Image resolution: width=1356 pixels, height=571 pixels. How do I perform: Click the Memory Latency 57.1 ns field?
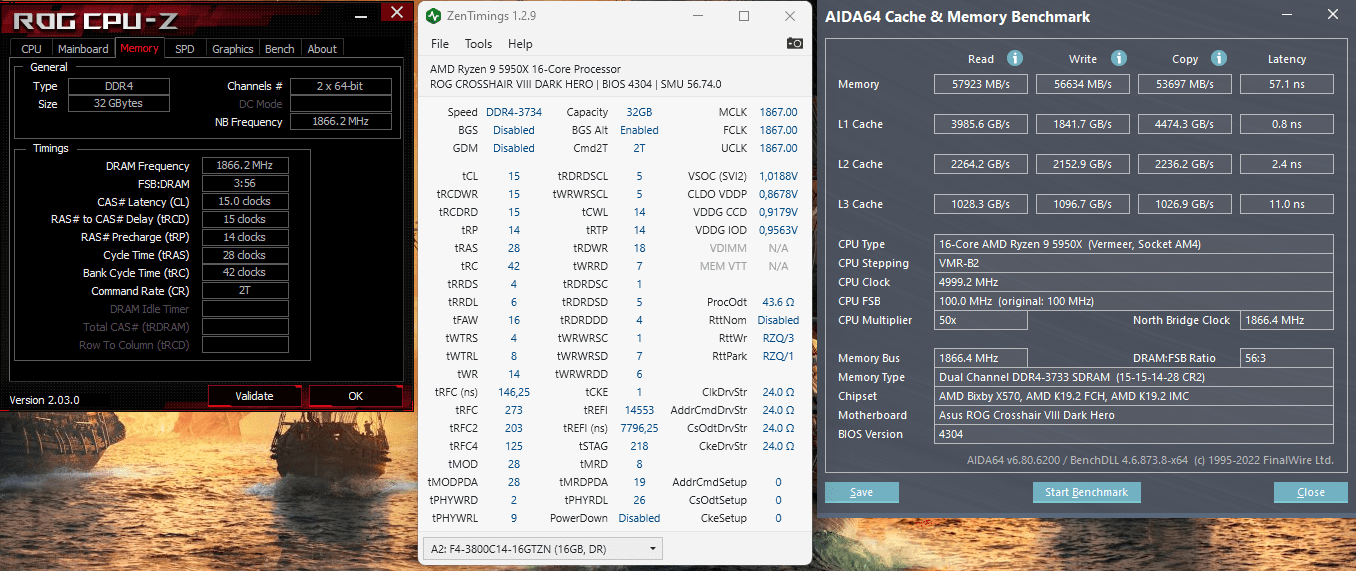click(1286, 84)
